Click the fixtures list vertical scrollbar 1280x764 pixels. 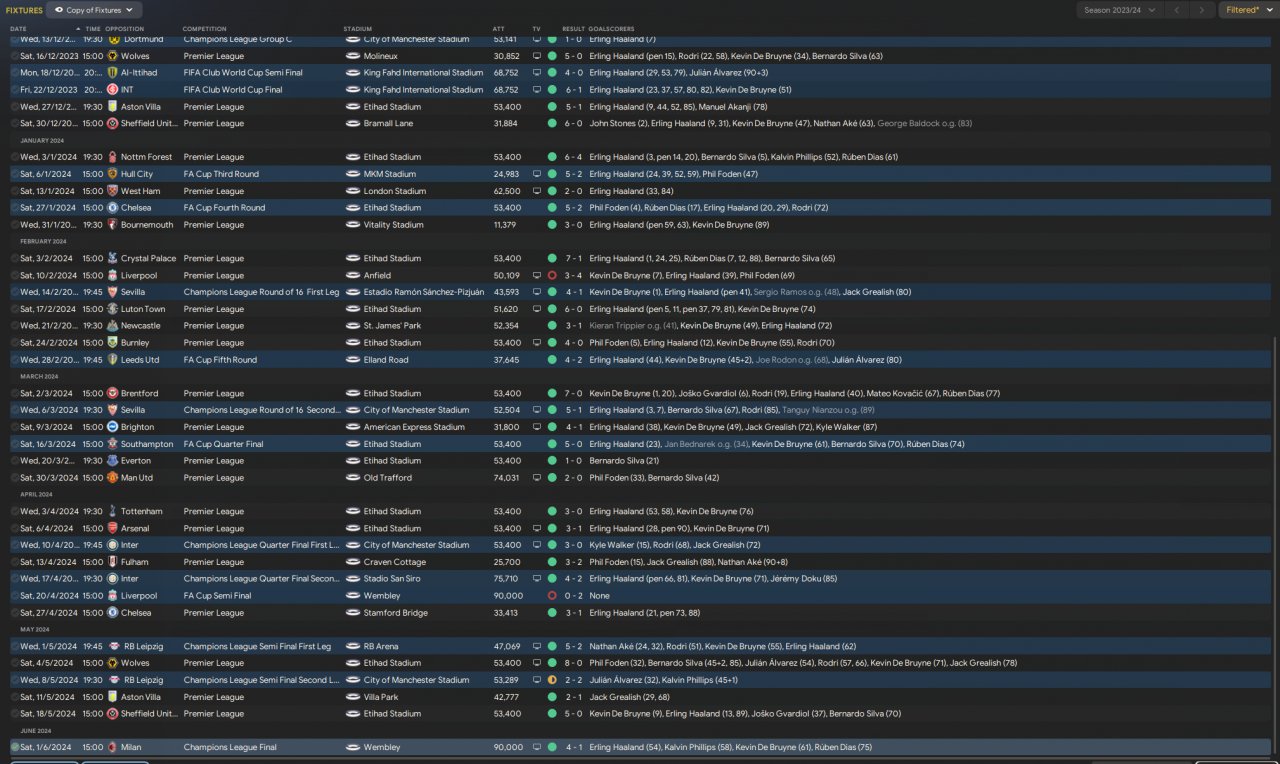[x=1273, y=545]
